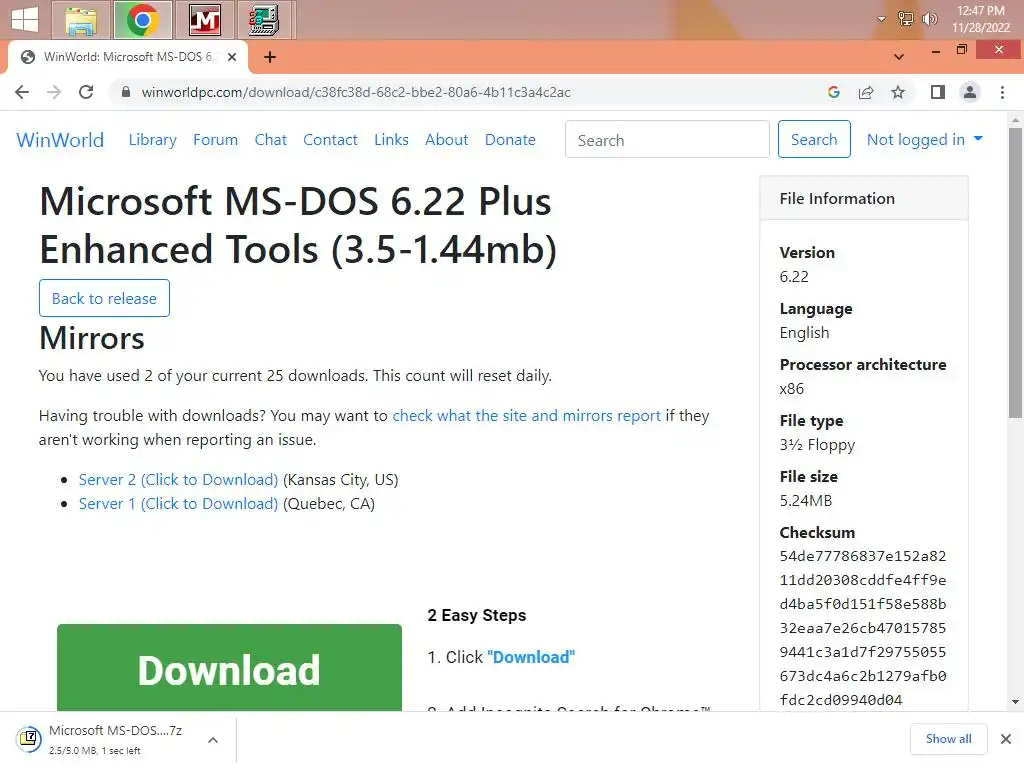This screenshot has width=1024, height=768.
Task: Close the downloads bar
Action: (1006, 739)
